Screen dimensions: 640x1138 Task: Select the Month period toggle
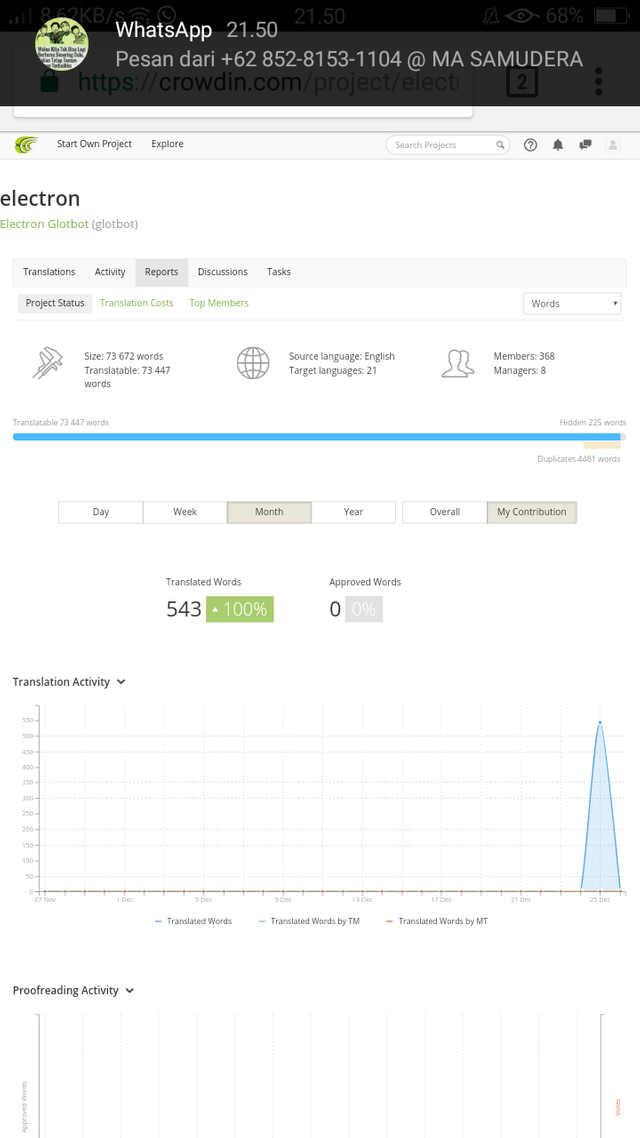click(269, 512)
